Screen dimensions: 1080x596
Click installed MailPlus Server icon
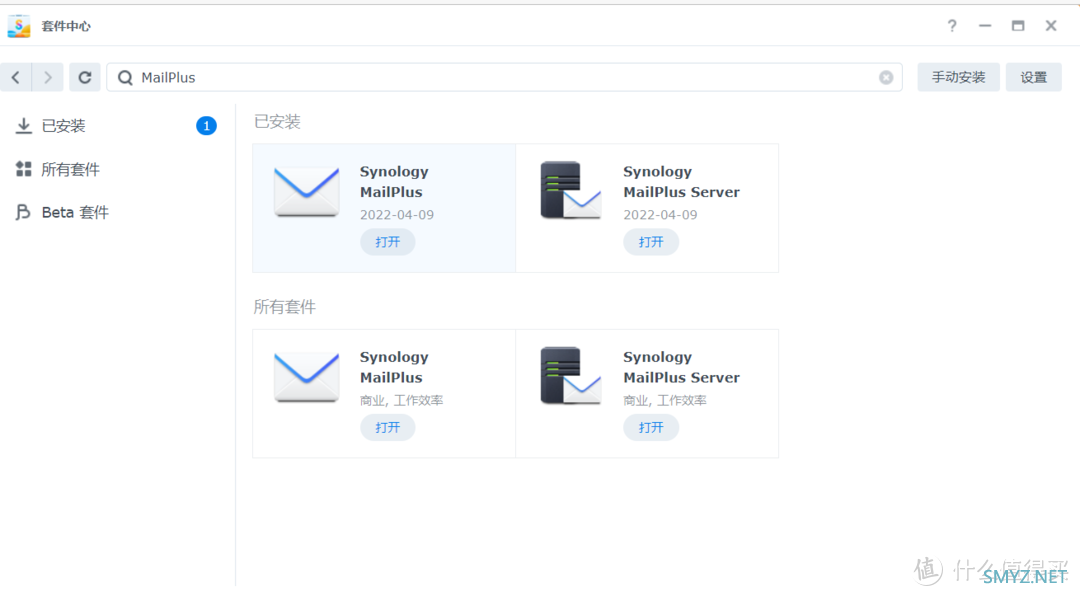(x=571, y=191)
